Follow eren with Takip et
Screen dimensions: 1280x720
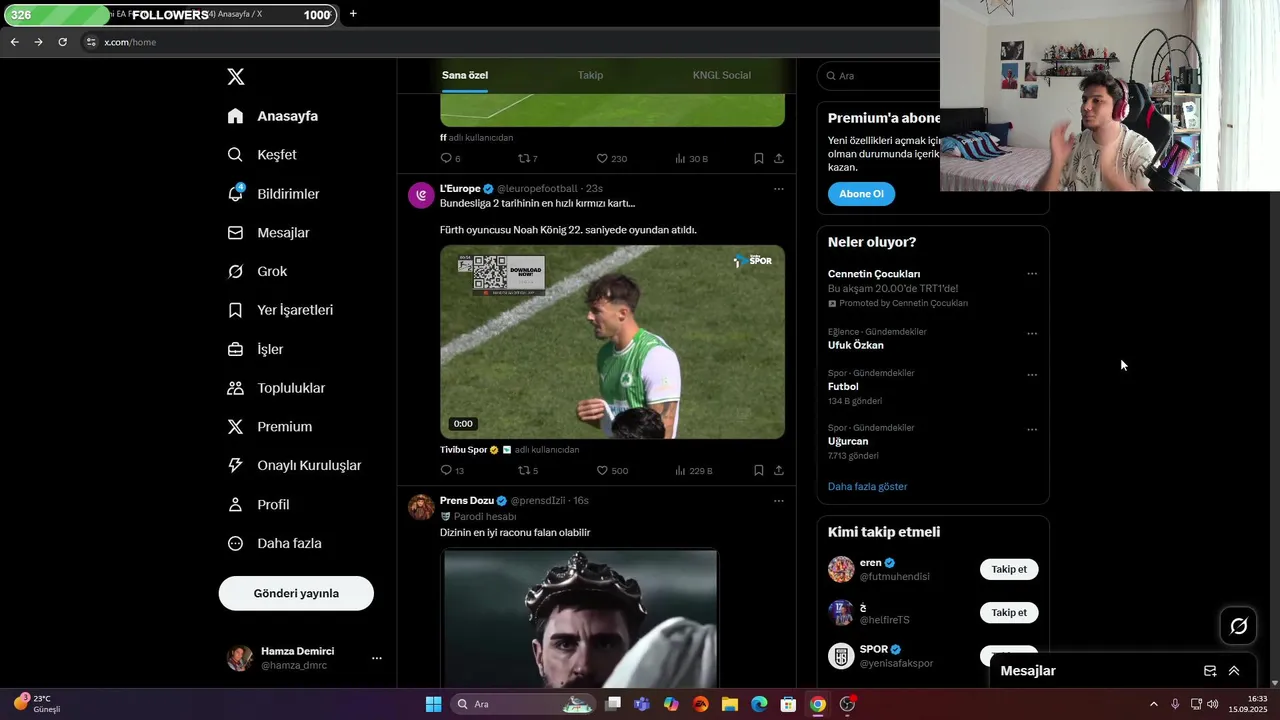1009,570
